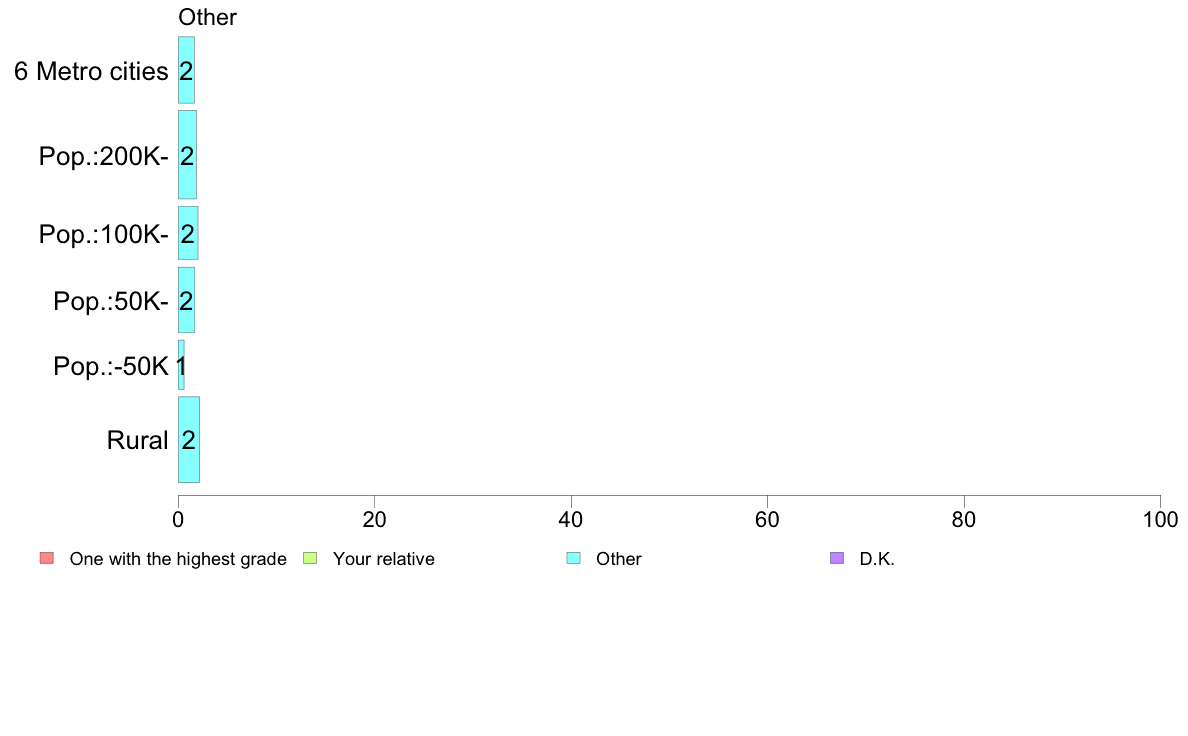Click the 'D.K.' legend text

point(877,559)
